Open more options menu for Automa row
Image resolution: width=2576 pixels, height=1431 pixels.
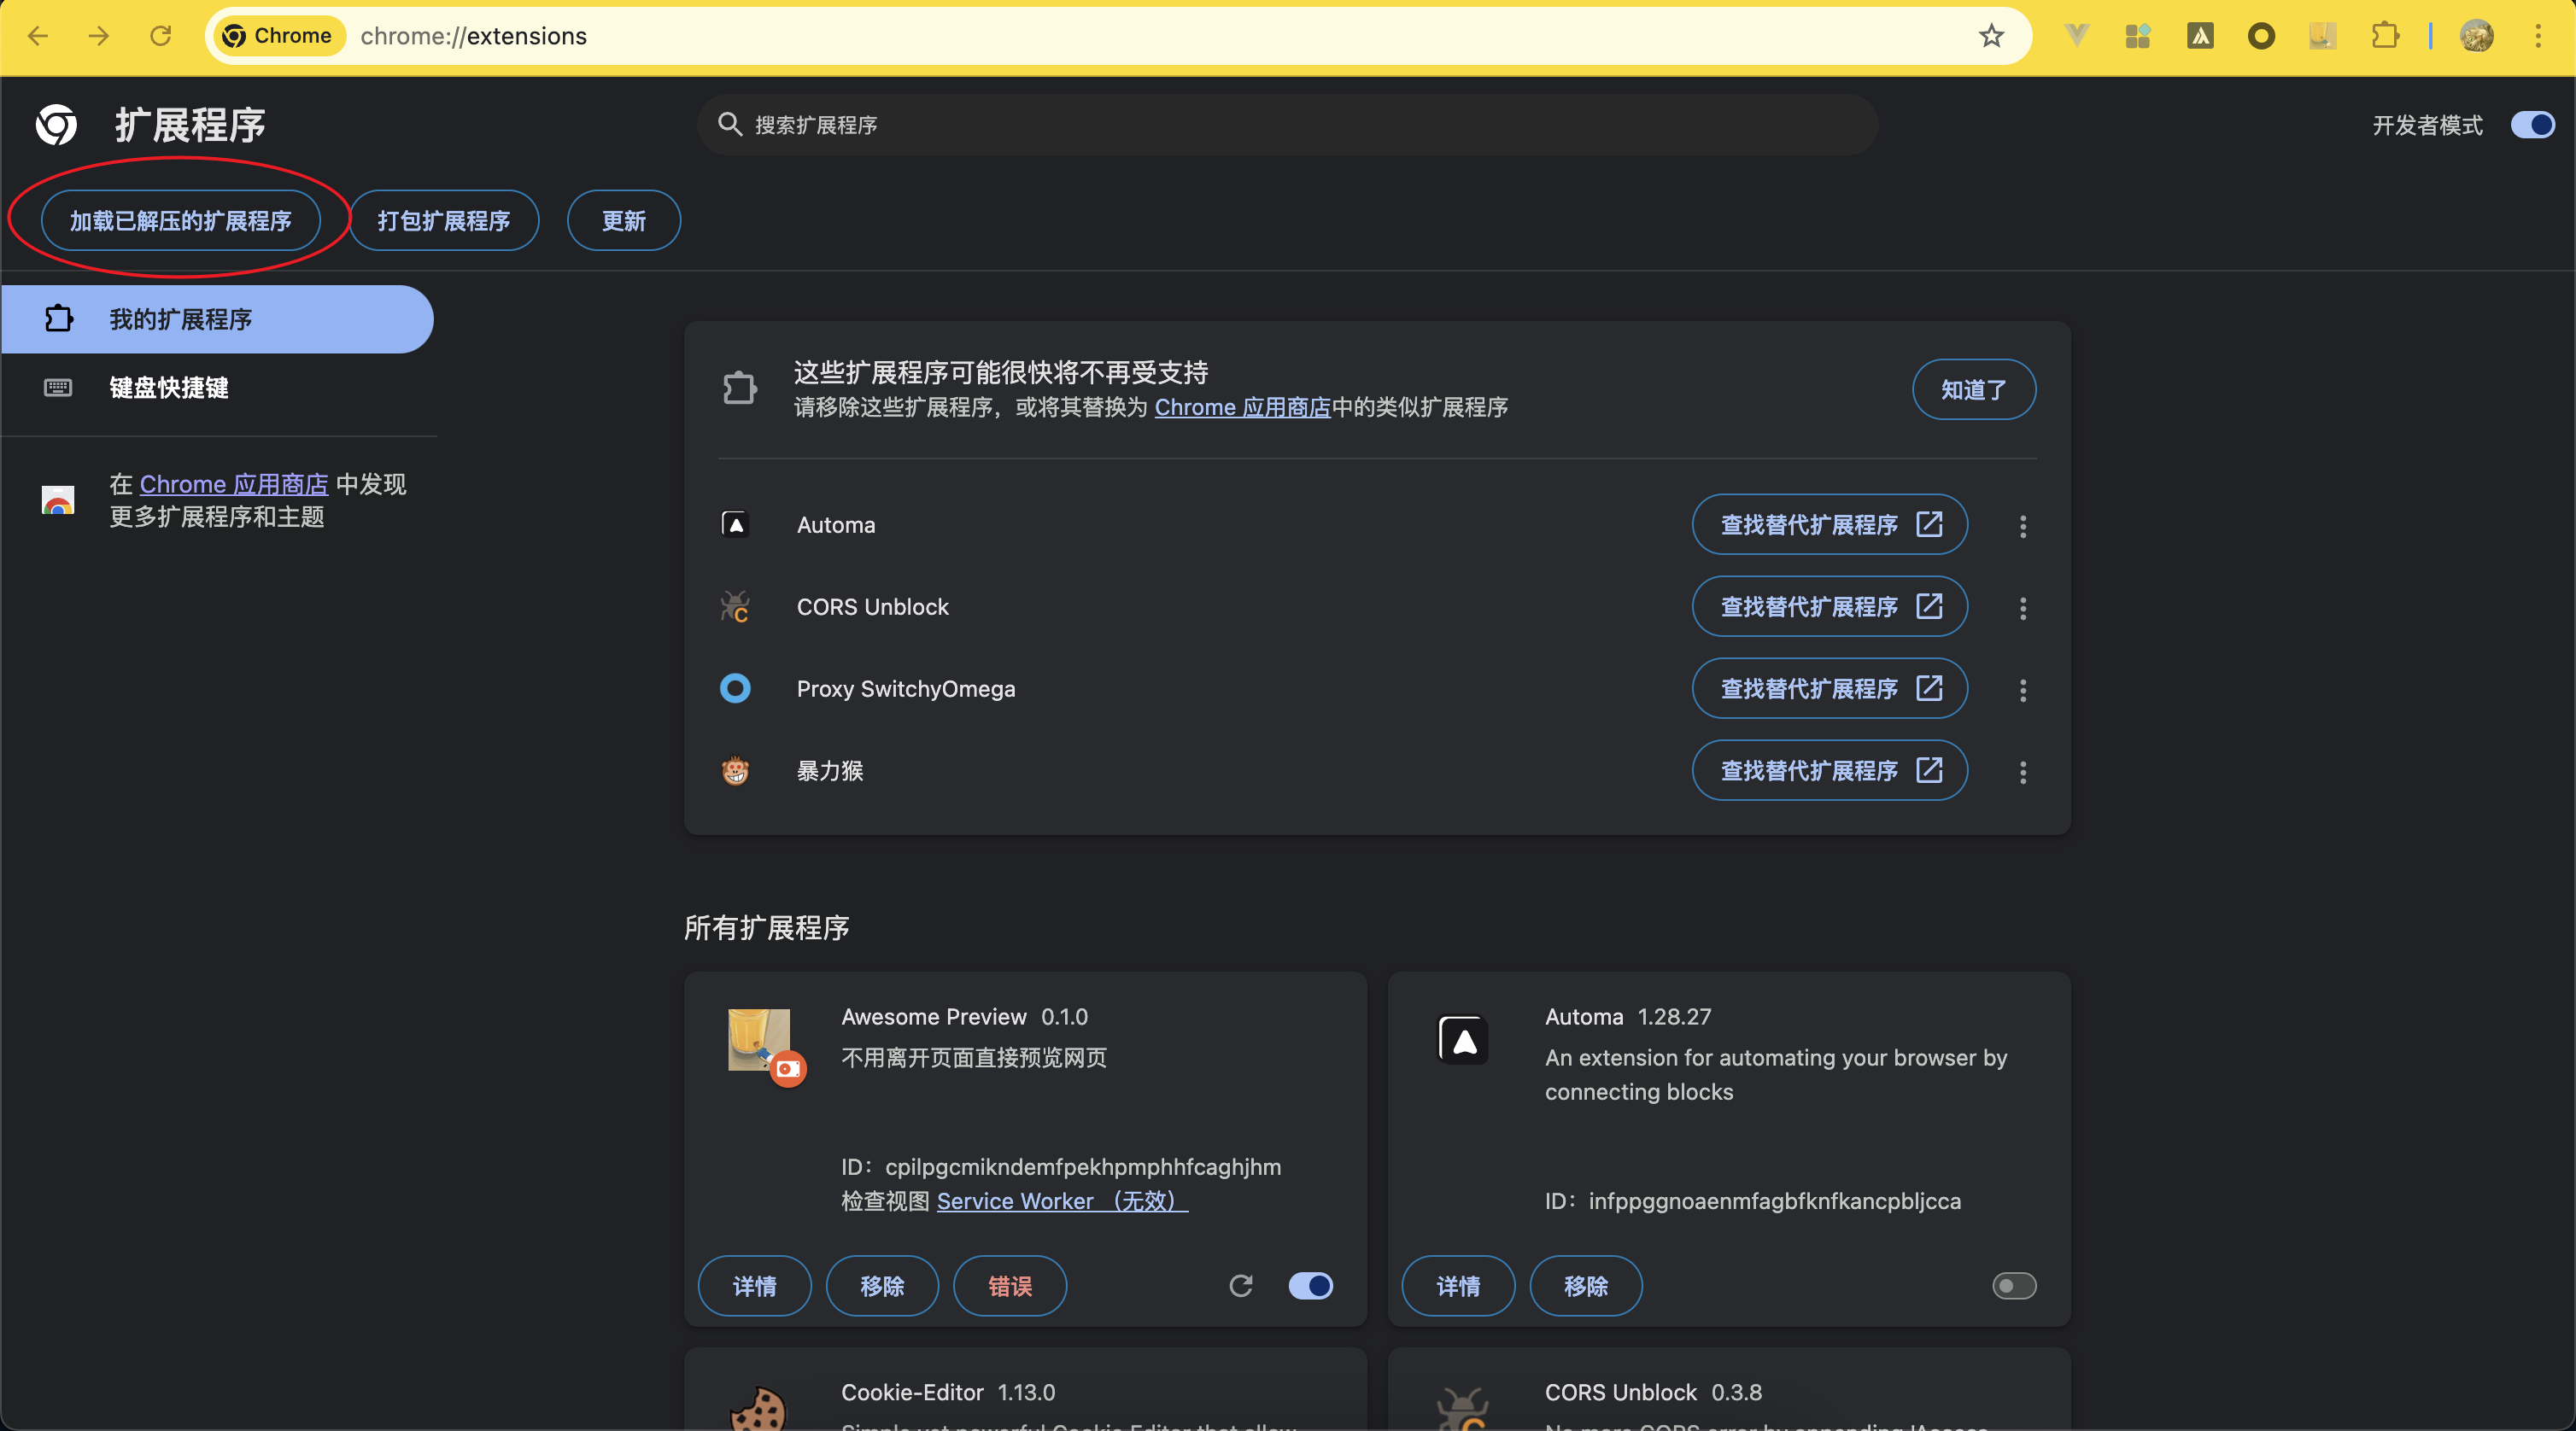(2022, 526)
